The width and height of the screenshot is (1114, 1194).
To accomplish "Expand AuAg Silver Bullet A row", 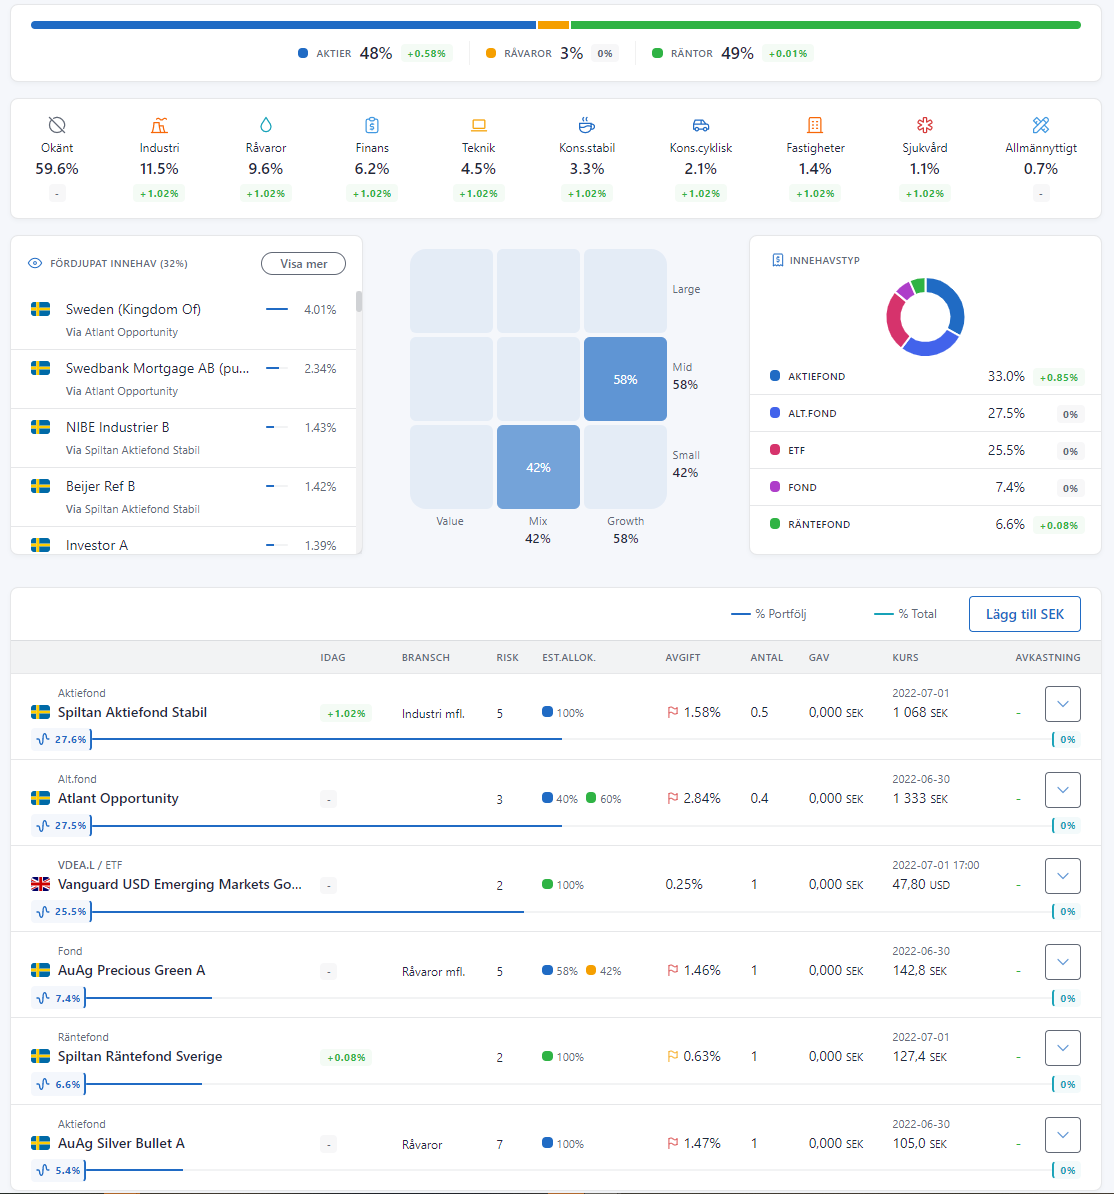I will pos(1062,1135).
